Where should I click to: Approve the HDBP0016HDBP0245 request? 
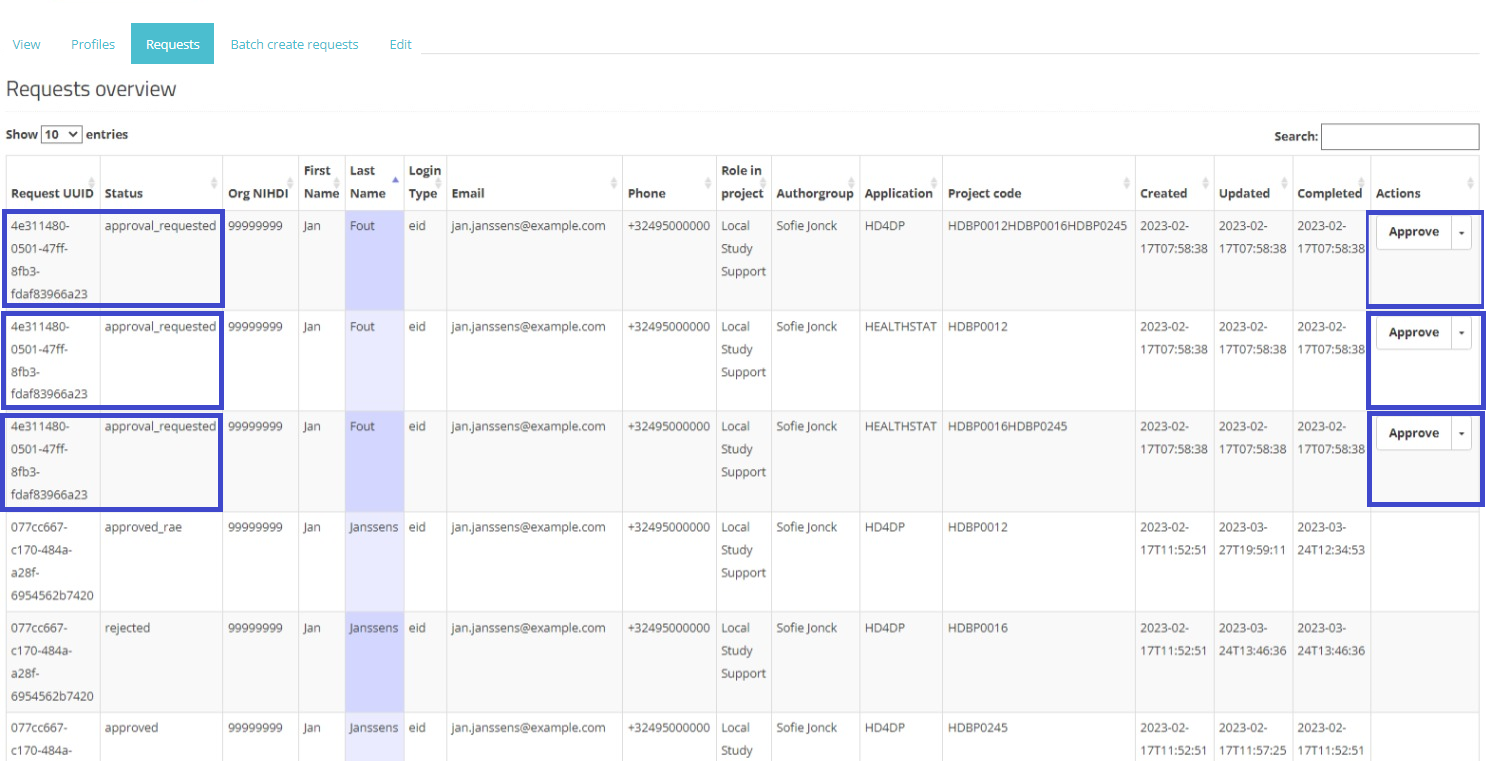point(1413,434)
